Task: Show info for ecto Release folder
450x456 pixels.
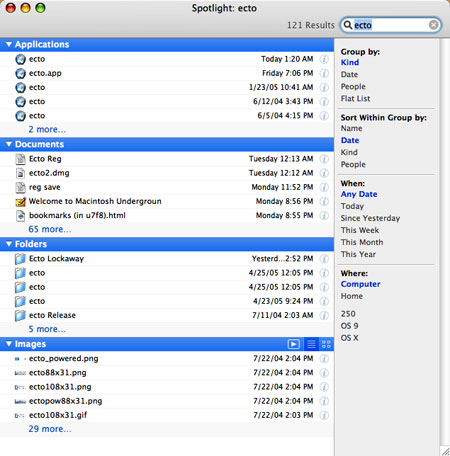Action: point(324,315)
